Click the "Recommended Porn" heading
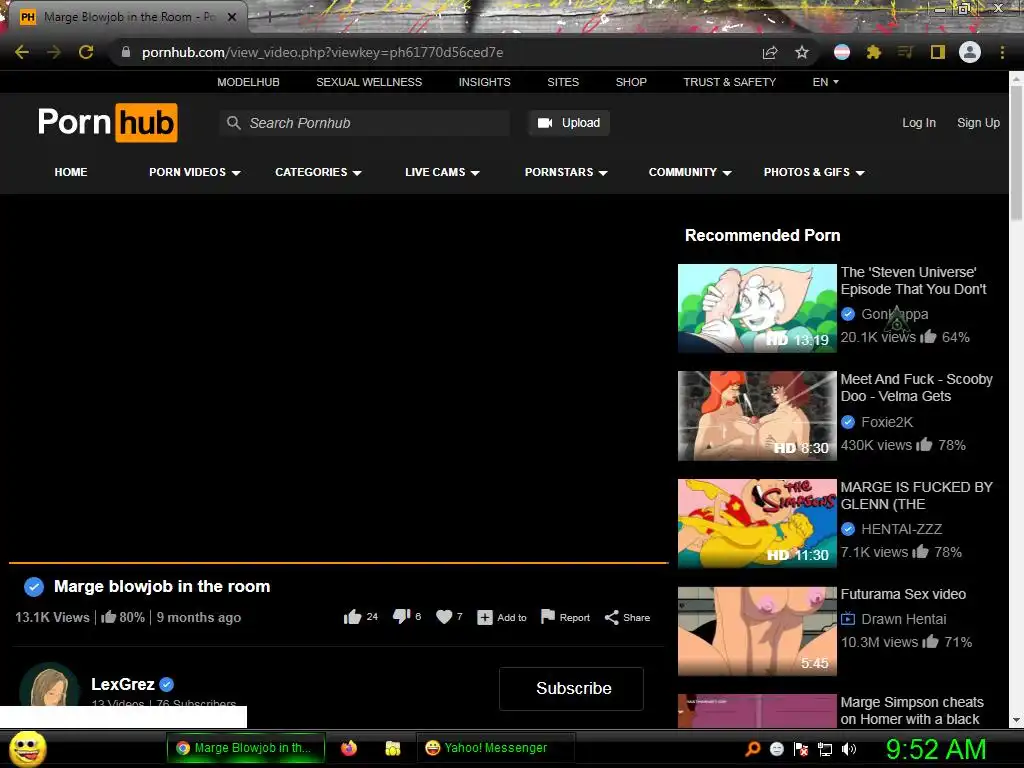Screen dimensions: 1024x768 [762, 235]
